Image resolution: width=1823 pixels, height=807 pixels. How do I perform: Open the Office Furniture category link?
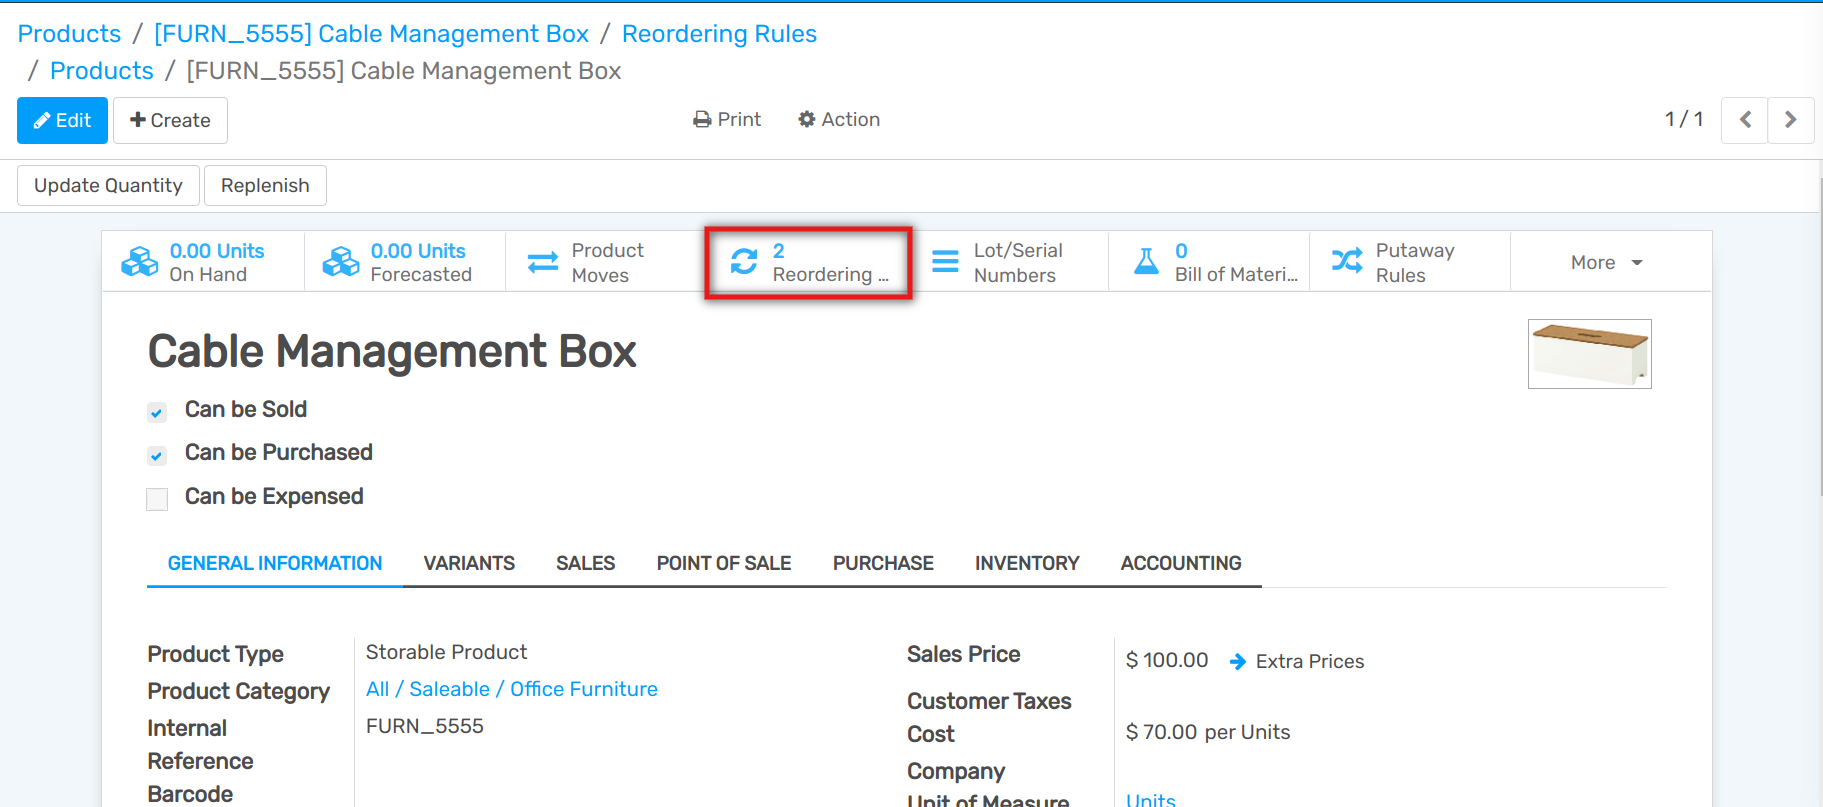click(x=583, y=689)
